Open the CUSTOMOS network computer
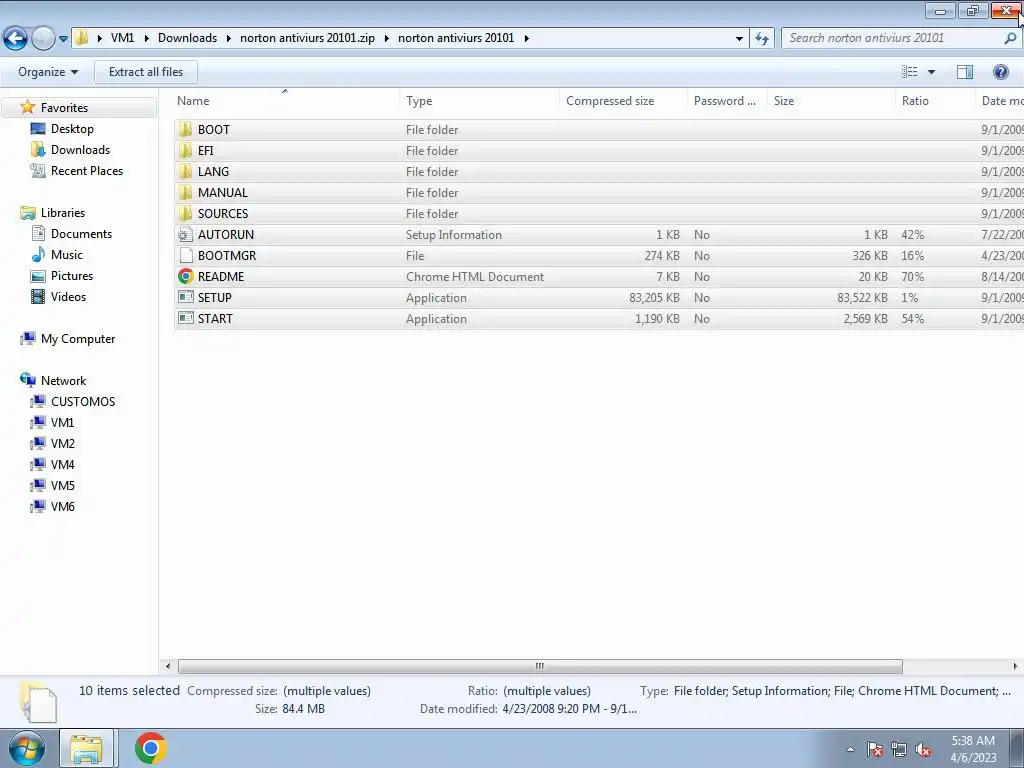The image size is (1024, 768). (x=83, y=402)
